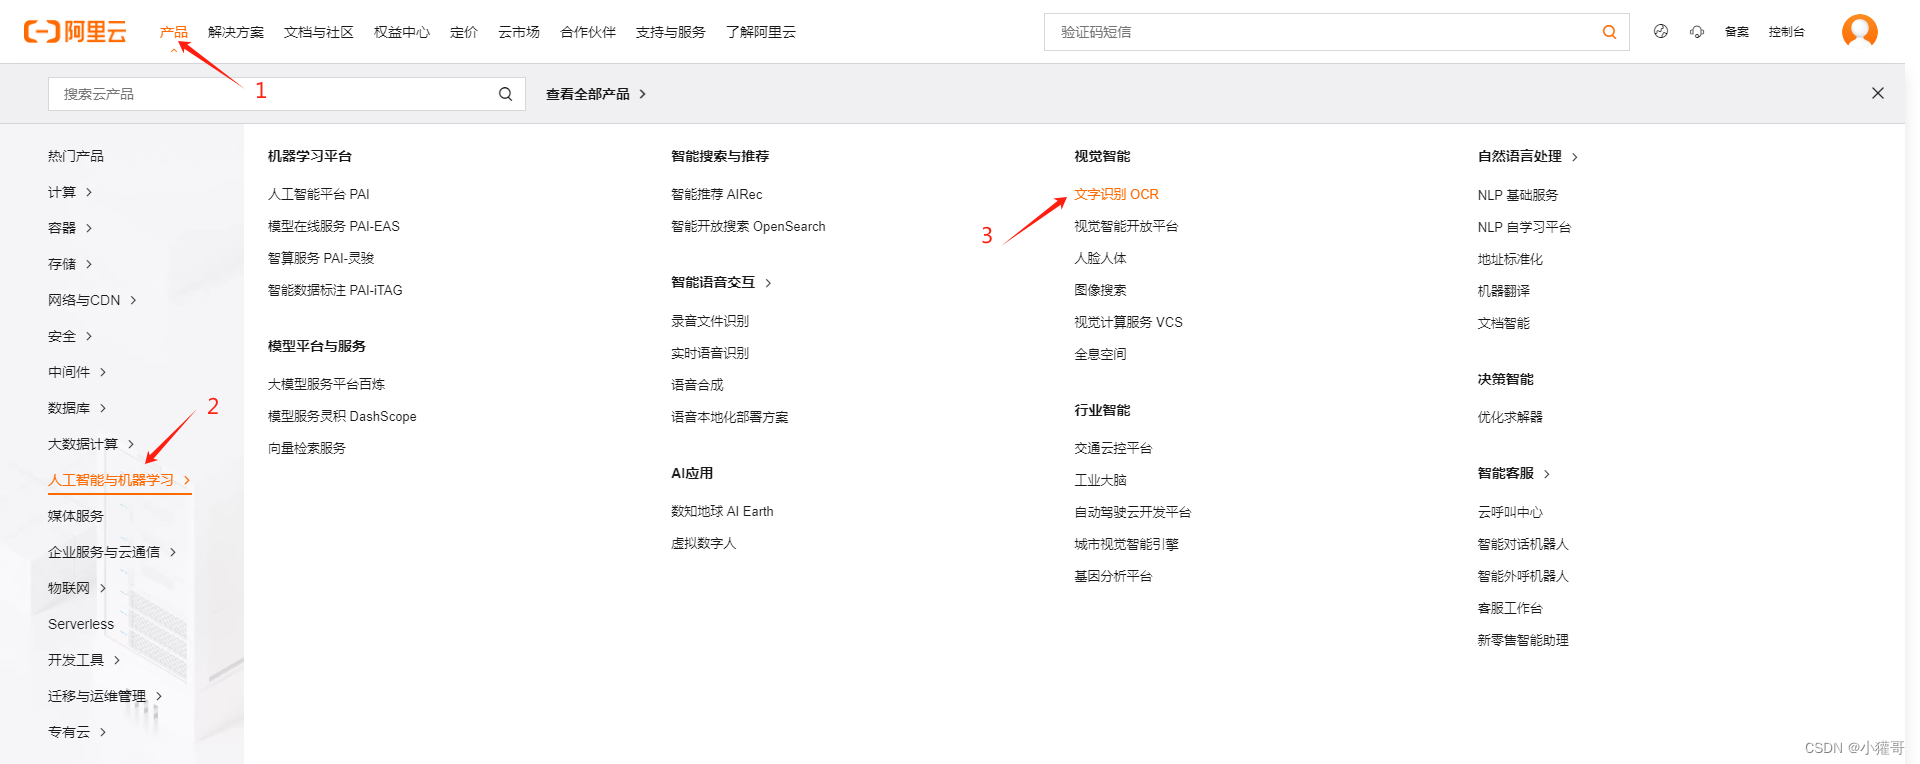This screenshot has height=764, width=1920.
Task: Open 虚拟数字人
Action: click(x=703, y=543)
